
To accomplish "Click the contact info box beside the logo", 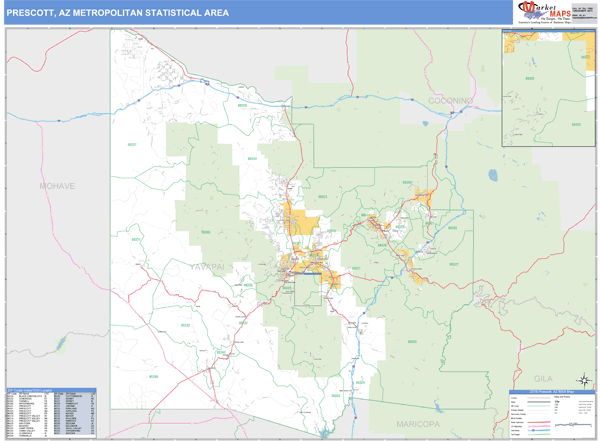I will [581, 12].
